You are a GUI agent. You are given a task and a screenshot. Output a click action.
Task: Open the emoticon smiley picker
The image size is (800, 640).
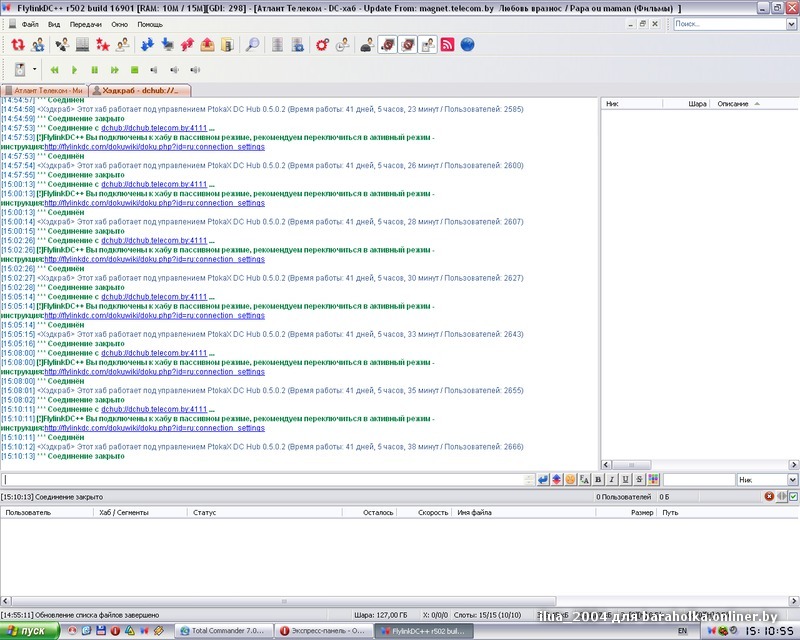coord(570,480)
